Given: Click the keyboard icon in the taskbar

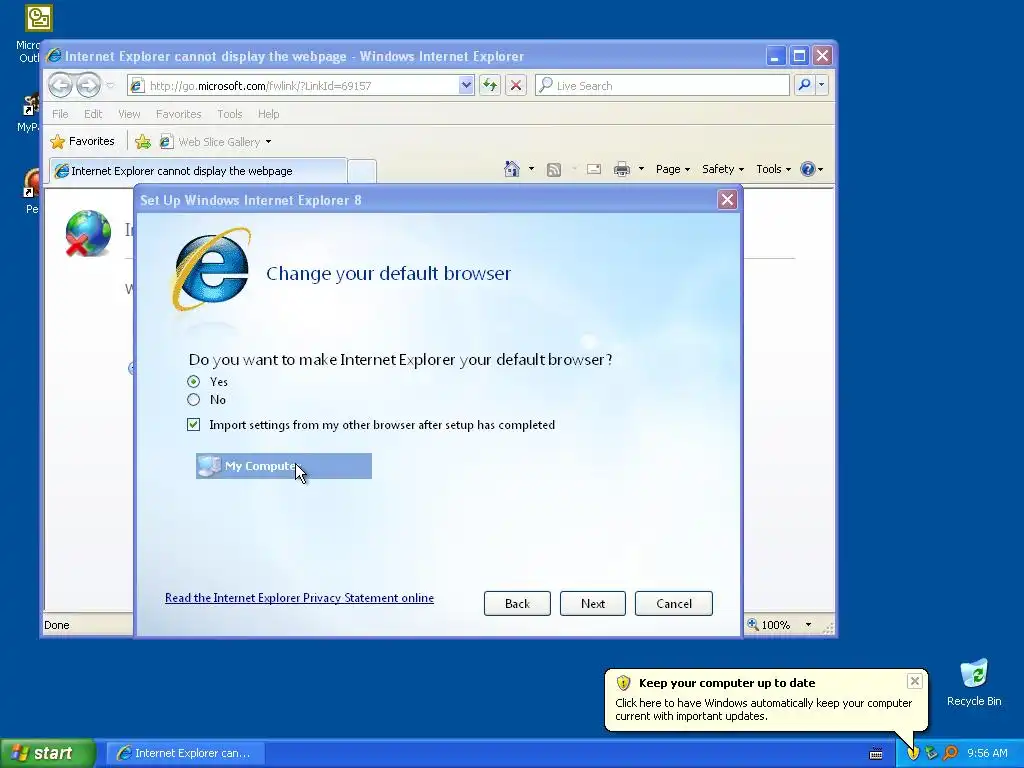Looking at the screenshot, I should pos(876,754).
